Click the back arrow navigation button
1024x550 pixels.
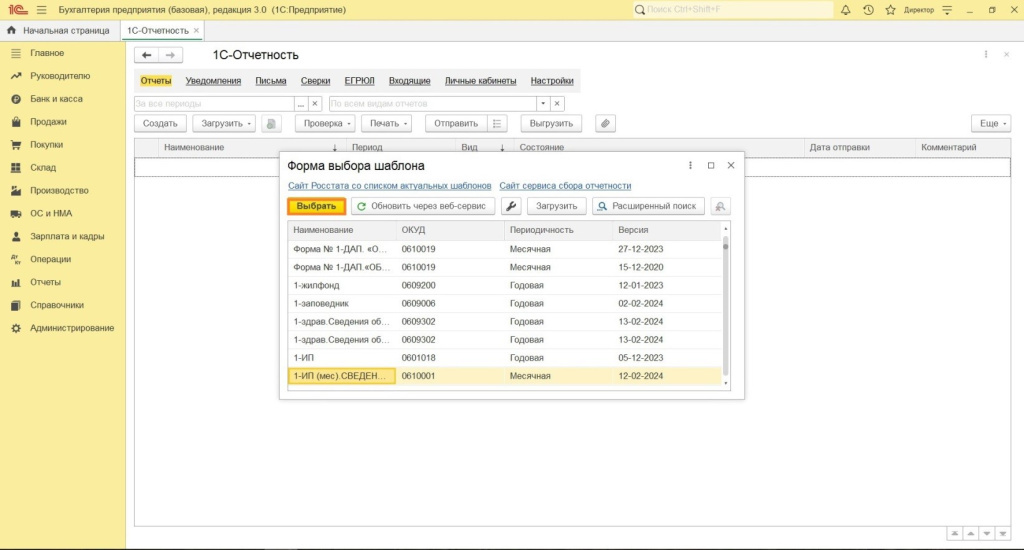pos(147,55)
